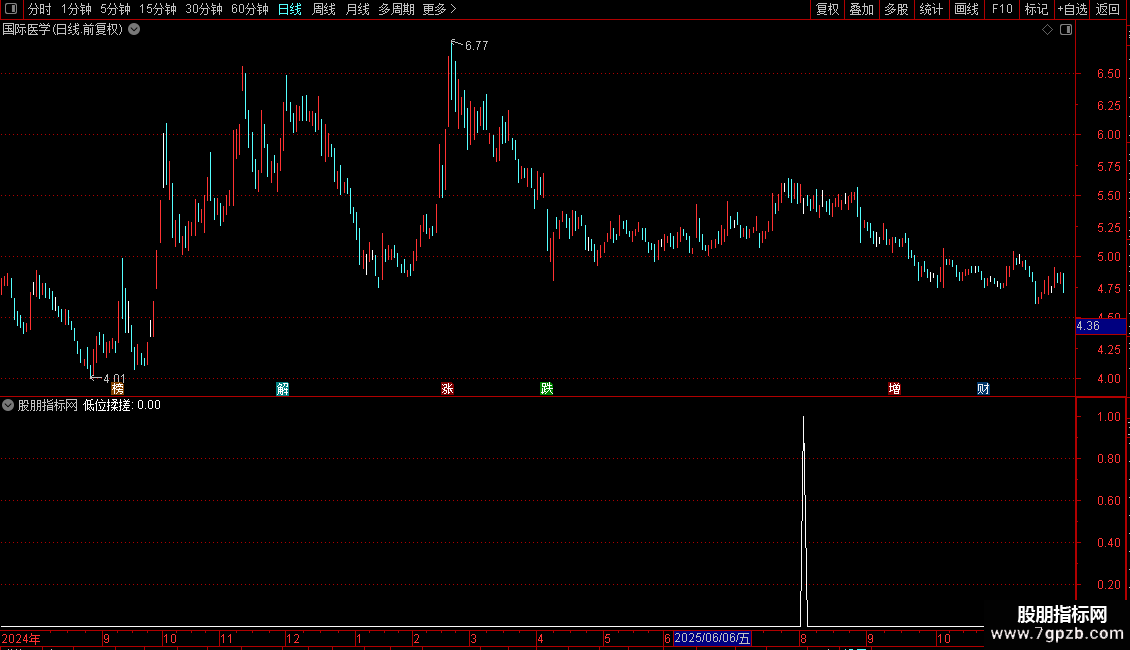Select the 5分钟 period
Screen dimensions: 1130x650
click(115, 9)
